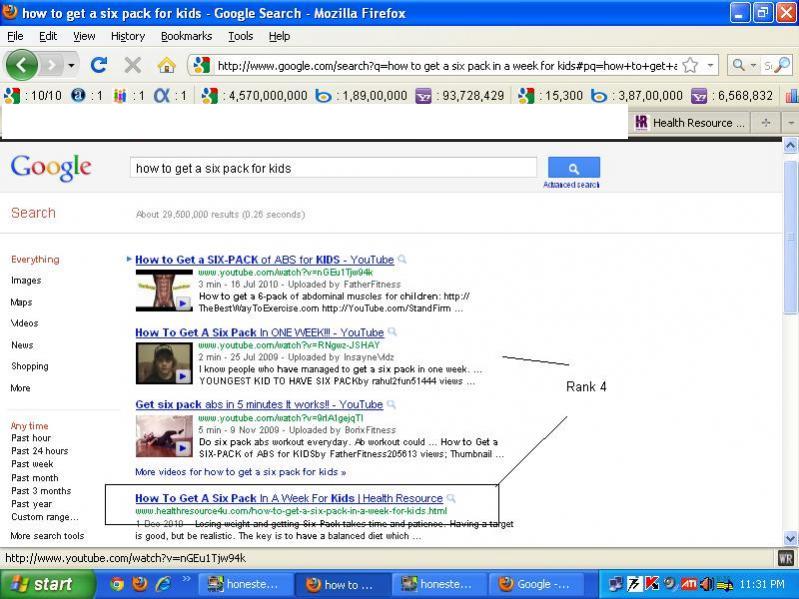Click the Google search query field

point(333,168)
